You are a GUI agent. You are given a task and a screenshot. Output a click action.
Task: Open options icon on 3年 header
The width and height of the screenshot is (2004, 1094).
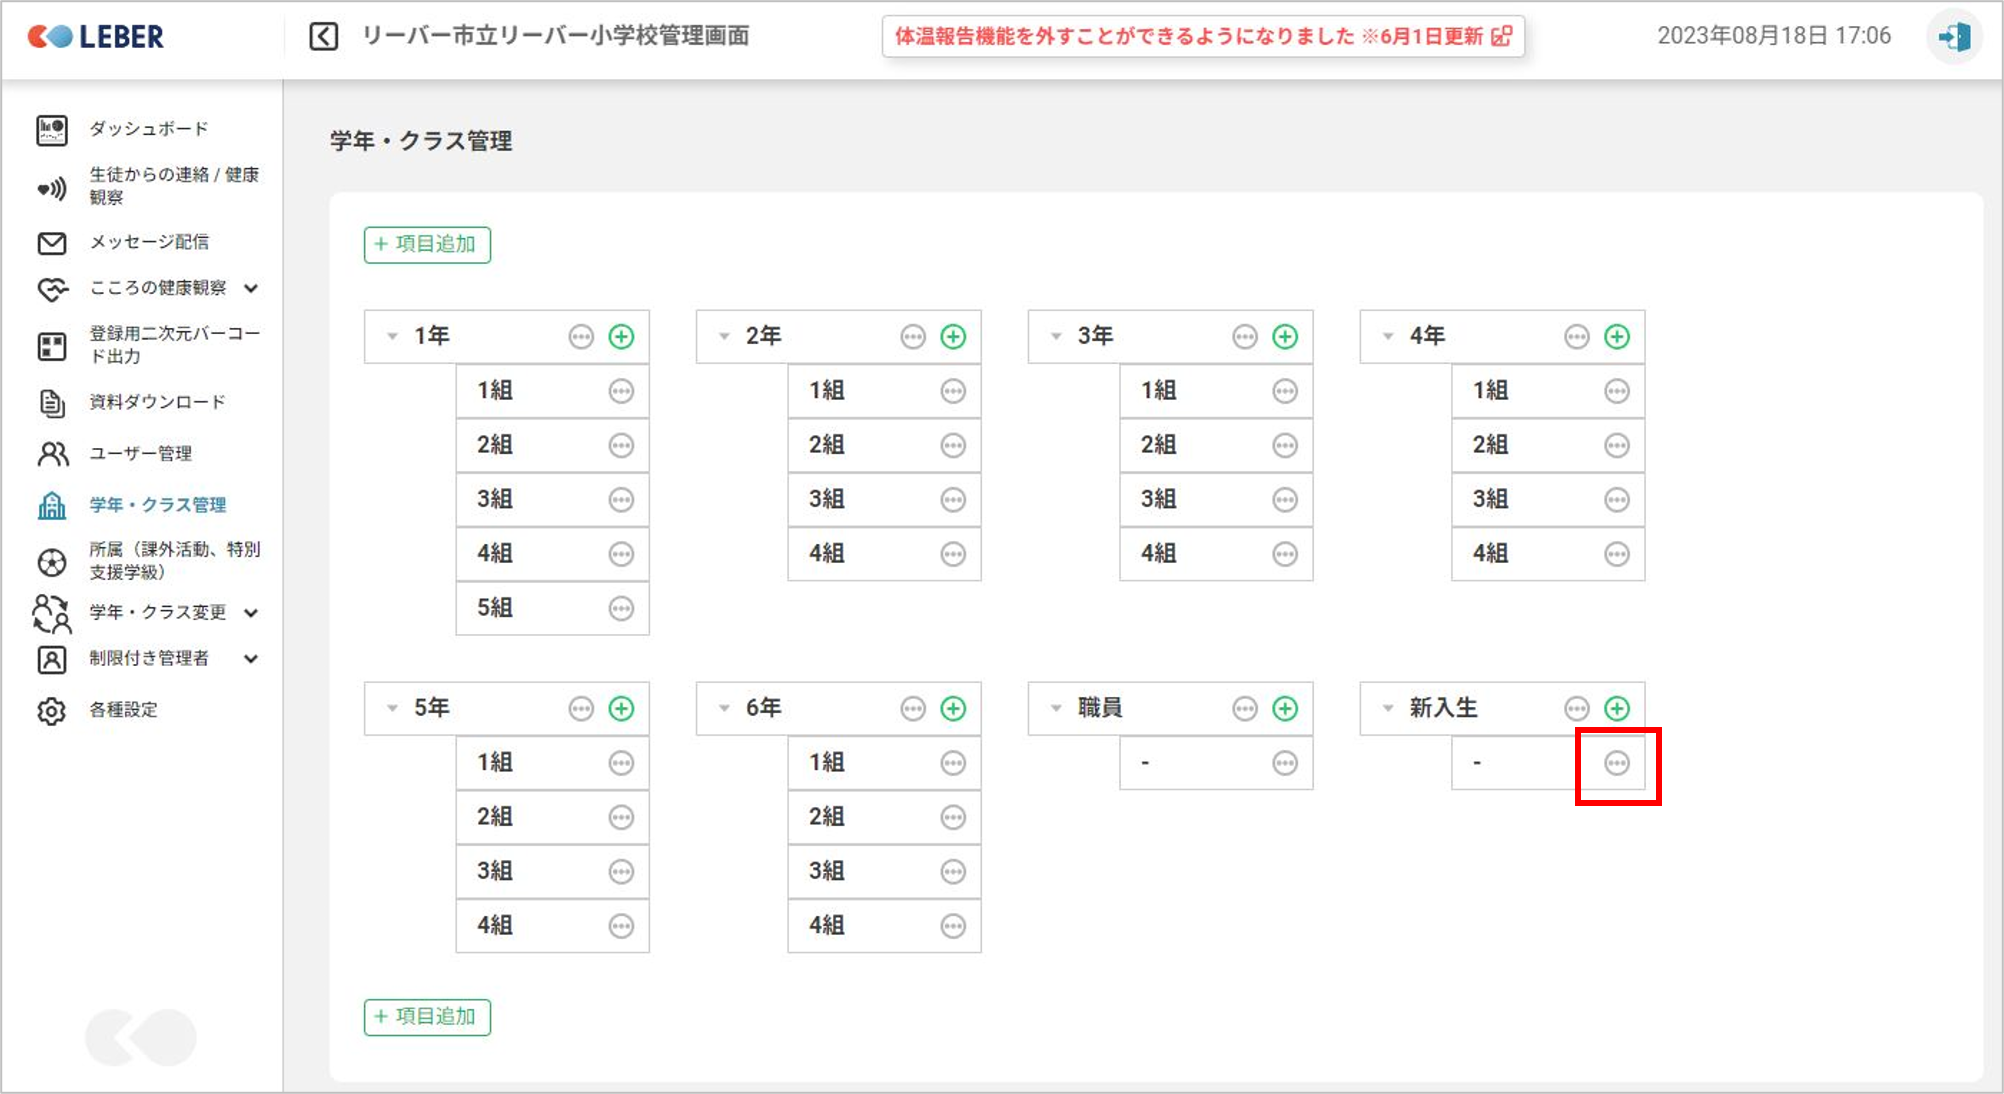pos(1244,337)
